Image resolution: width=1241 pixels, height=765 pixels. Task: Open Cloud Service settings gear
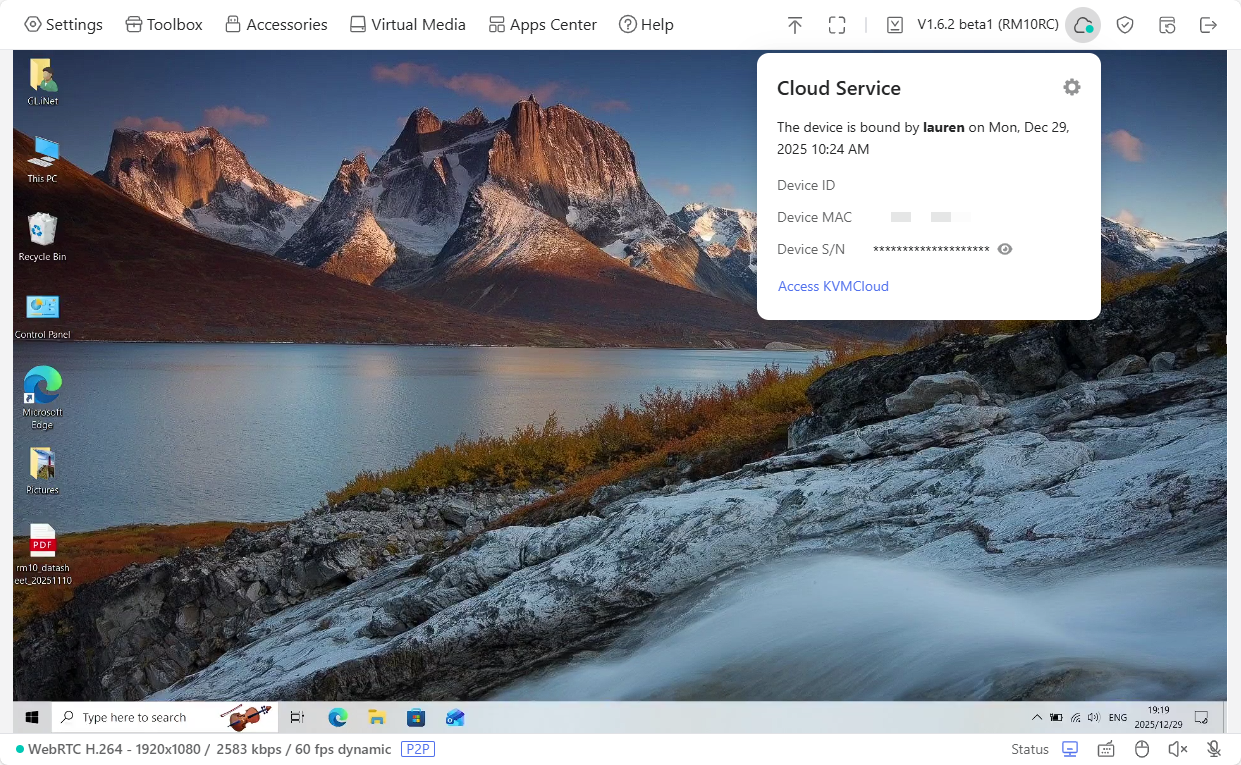pyautogui.click(x=1071, y=88)
